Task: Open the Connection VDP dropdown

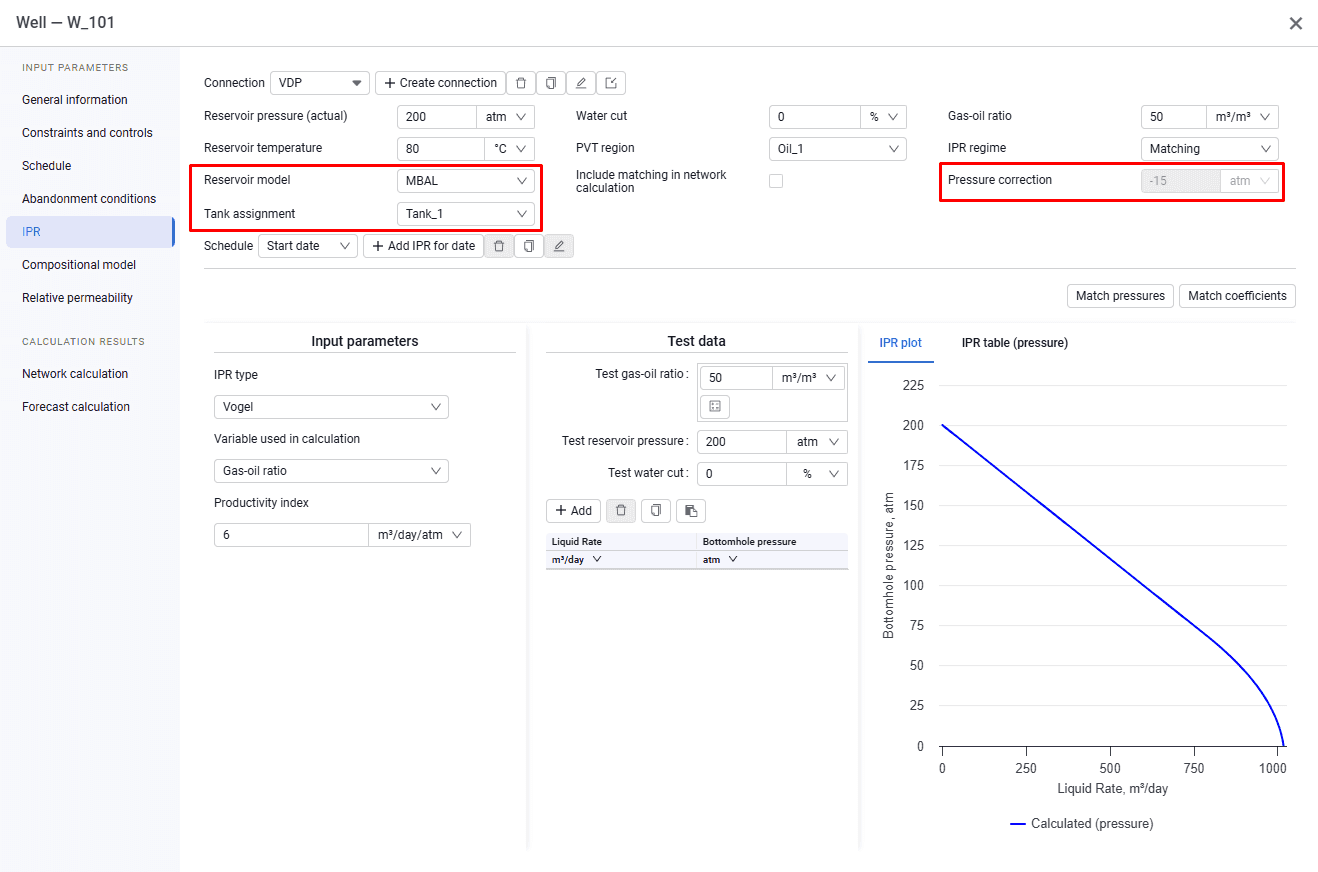Action: (x=320, y=83)
